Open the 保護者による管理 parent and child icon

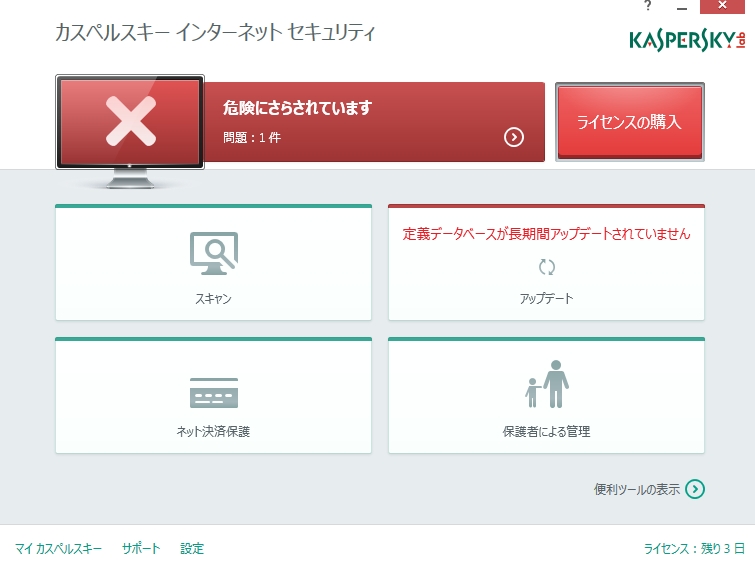[547, 384]
